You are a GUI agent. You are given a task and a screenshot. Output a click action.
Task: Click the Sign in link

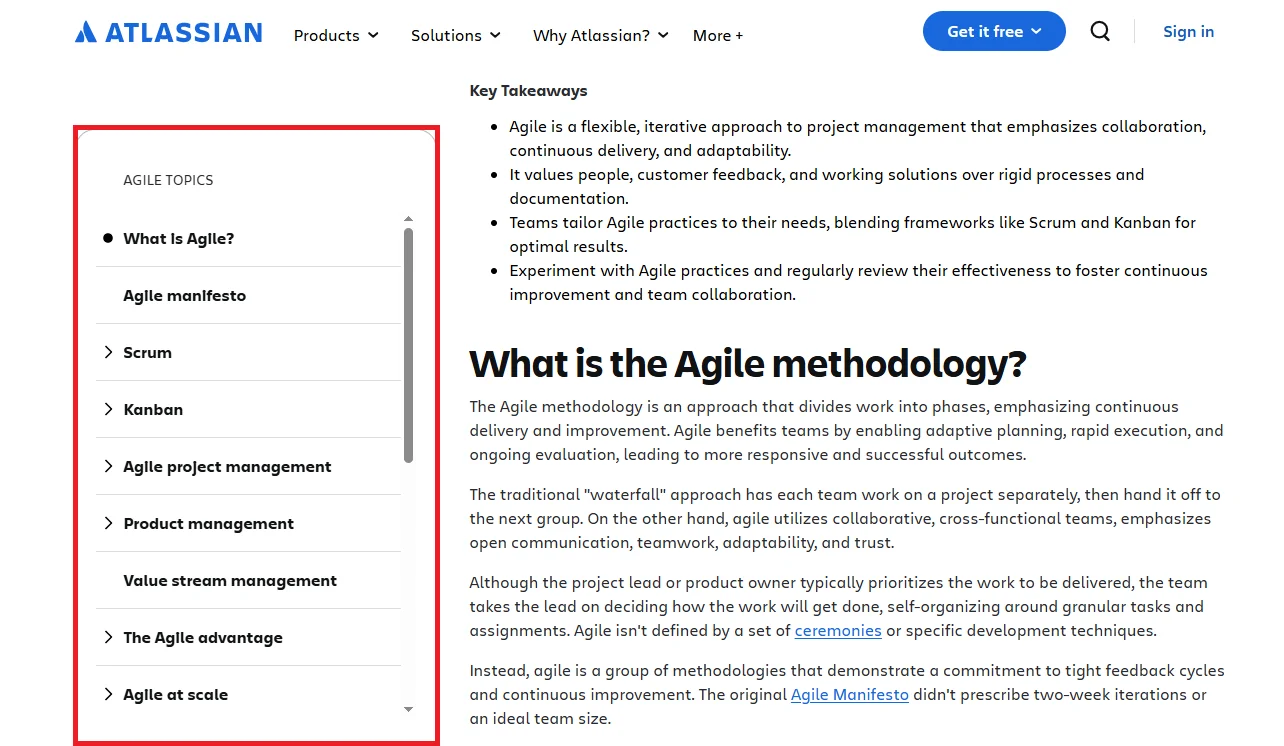coord(1188,31)
